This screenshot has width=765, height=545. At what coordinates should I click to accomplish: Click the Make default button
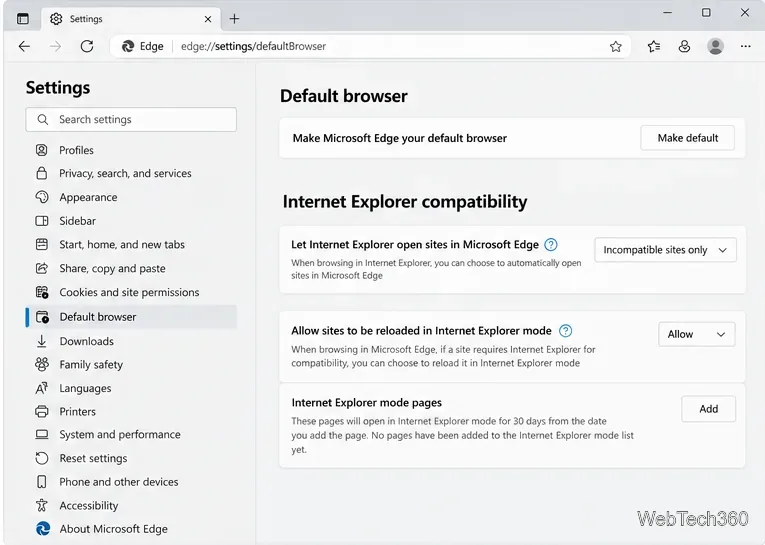(x=687, y=138)
